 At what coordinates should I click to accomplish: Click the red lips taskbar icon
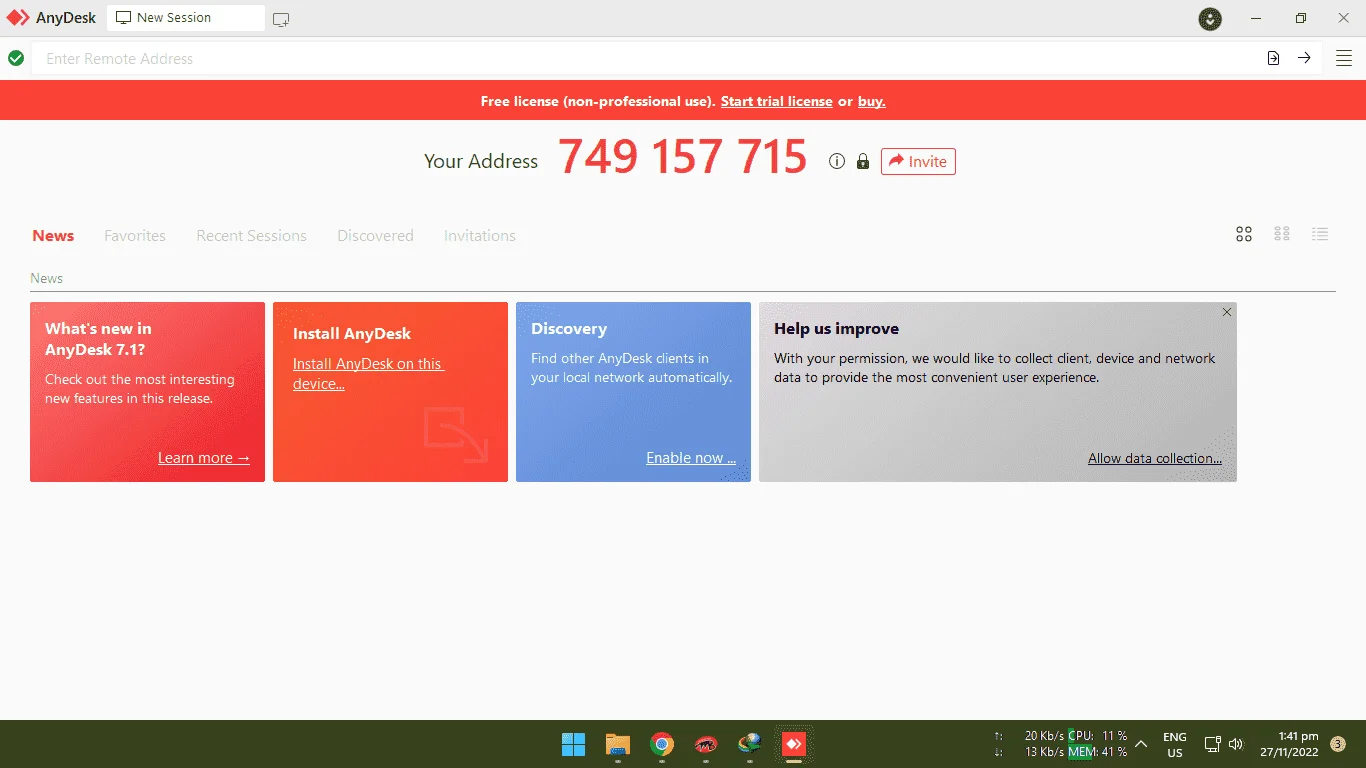pyautogui.click(x=706, y=744)
